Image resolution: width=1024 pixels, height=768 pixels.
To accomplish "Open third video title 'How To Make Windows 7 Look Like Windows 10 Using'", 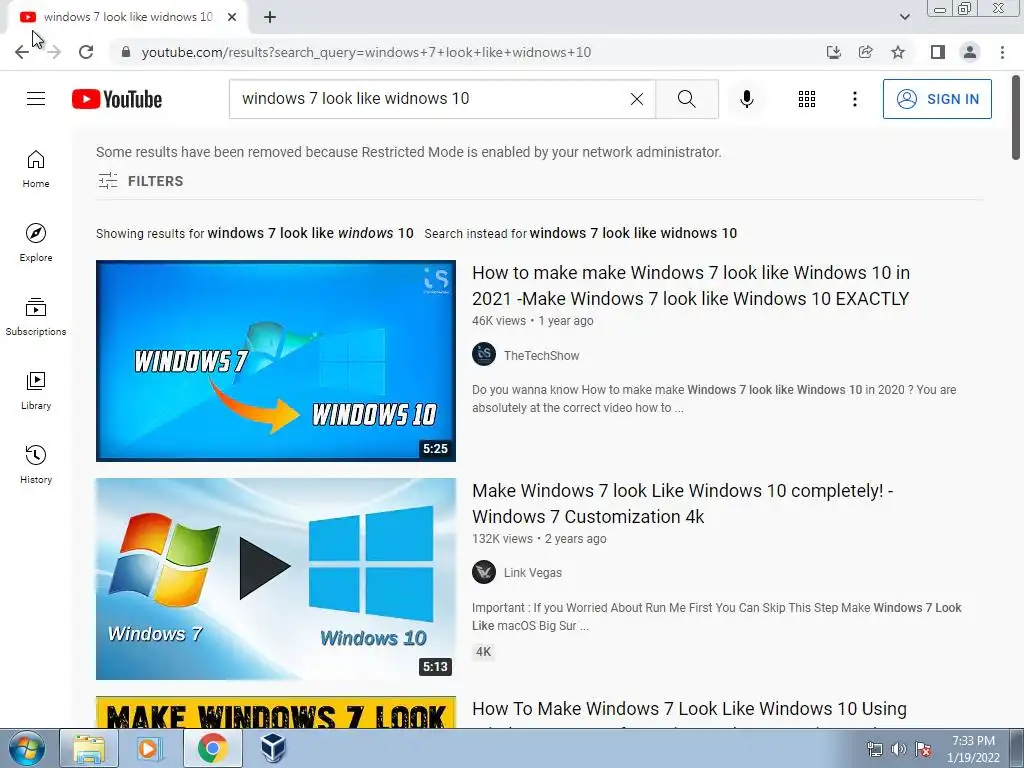I will click(689, 709).
